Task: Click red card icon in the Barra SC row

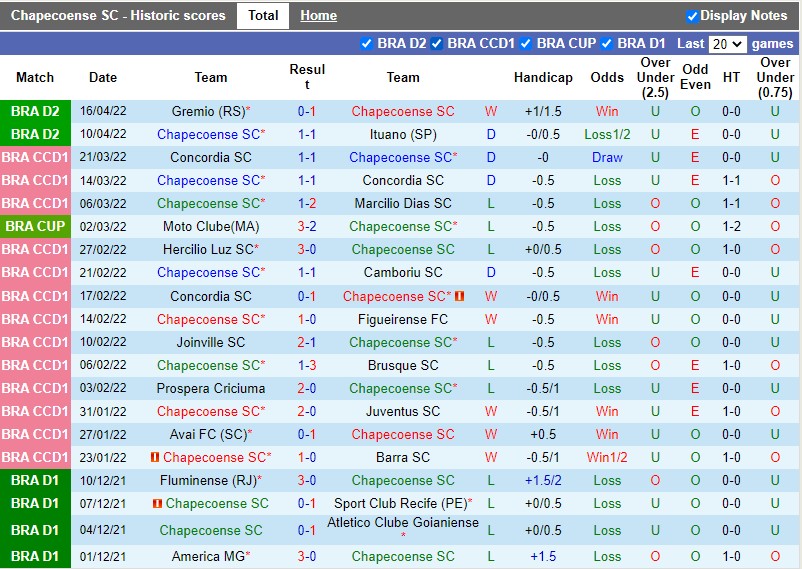Action: (154, 457)
